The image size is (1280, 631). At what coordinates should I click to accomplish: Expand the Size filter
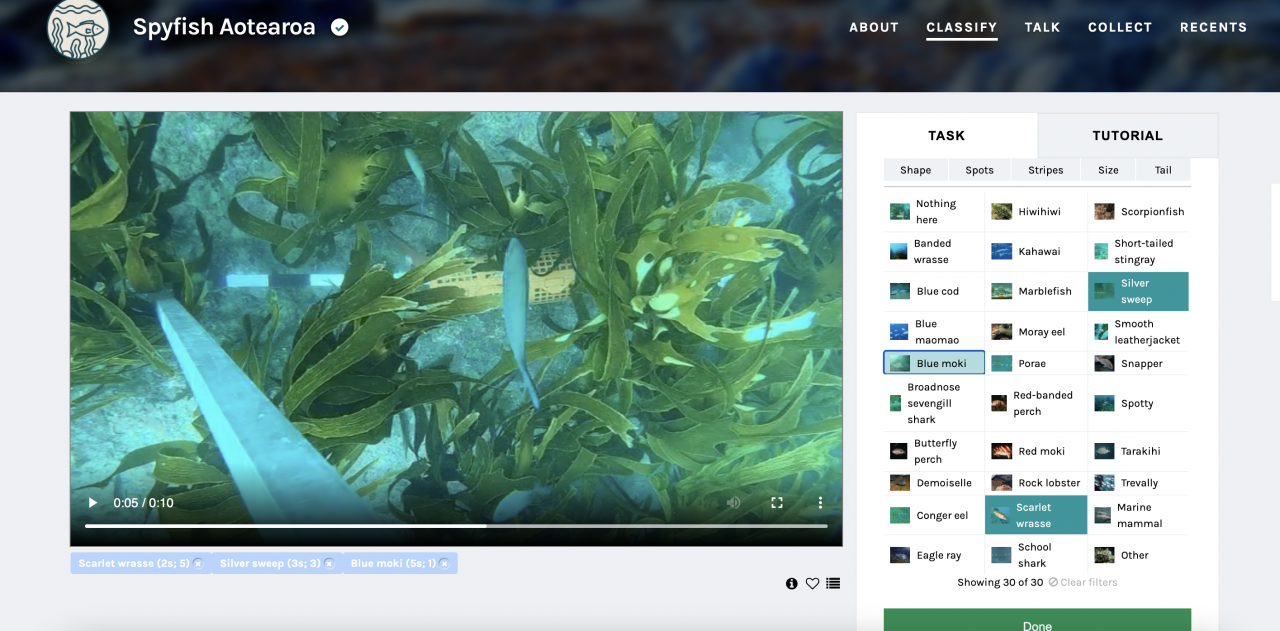coord(1108,170)
